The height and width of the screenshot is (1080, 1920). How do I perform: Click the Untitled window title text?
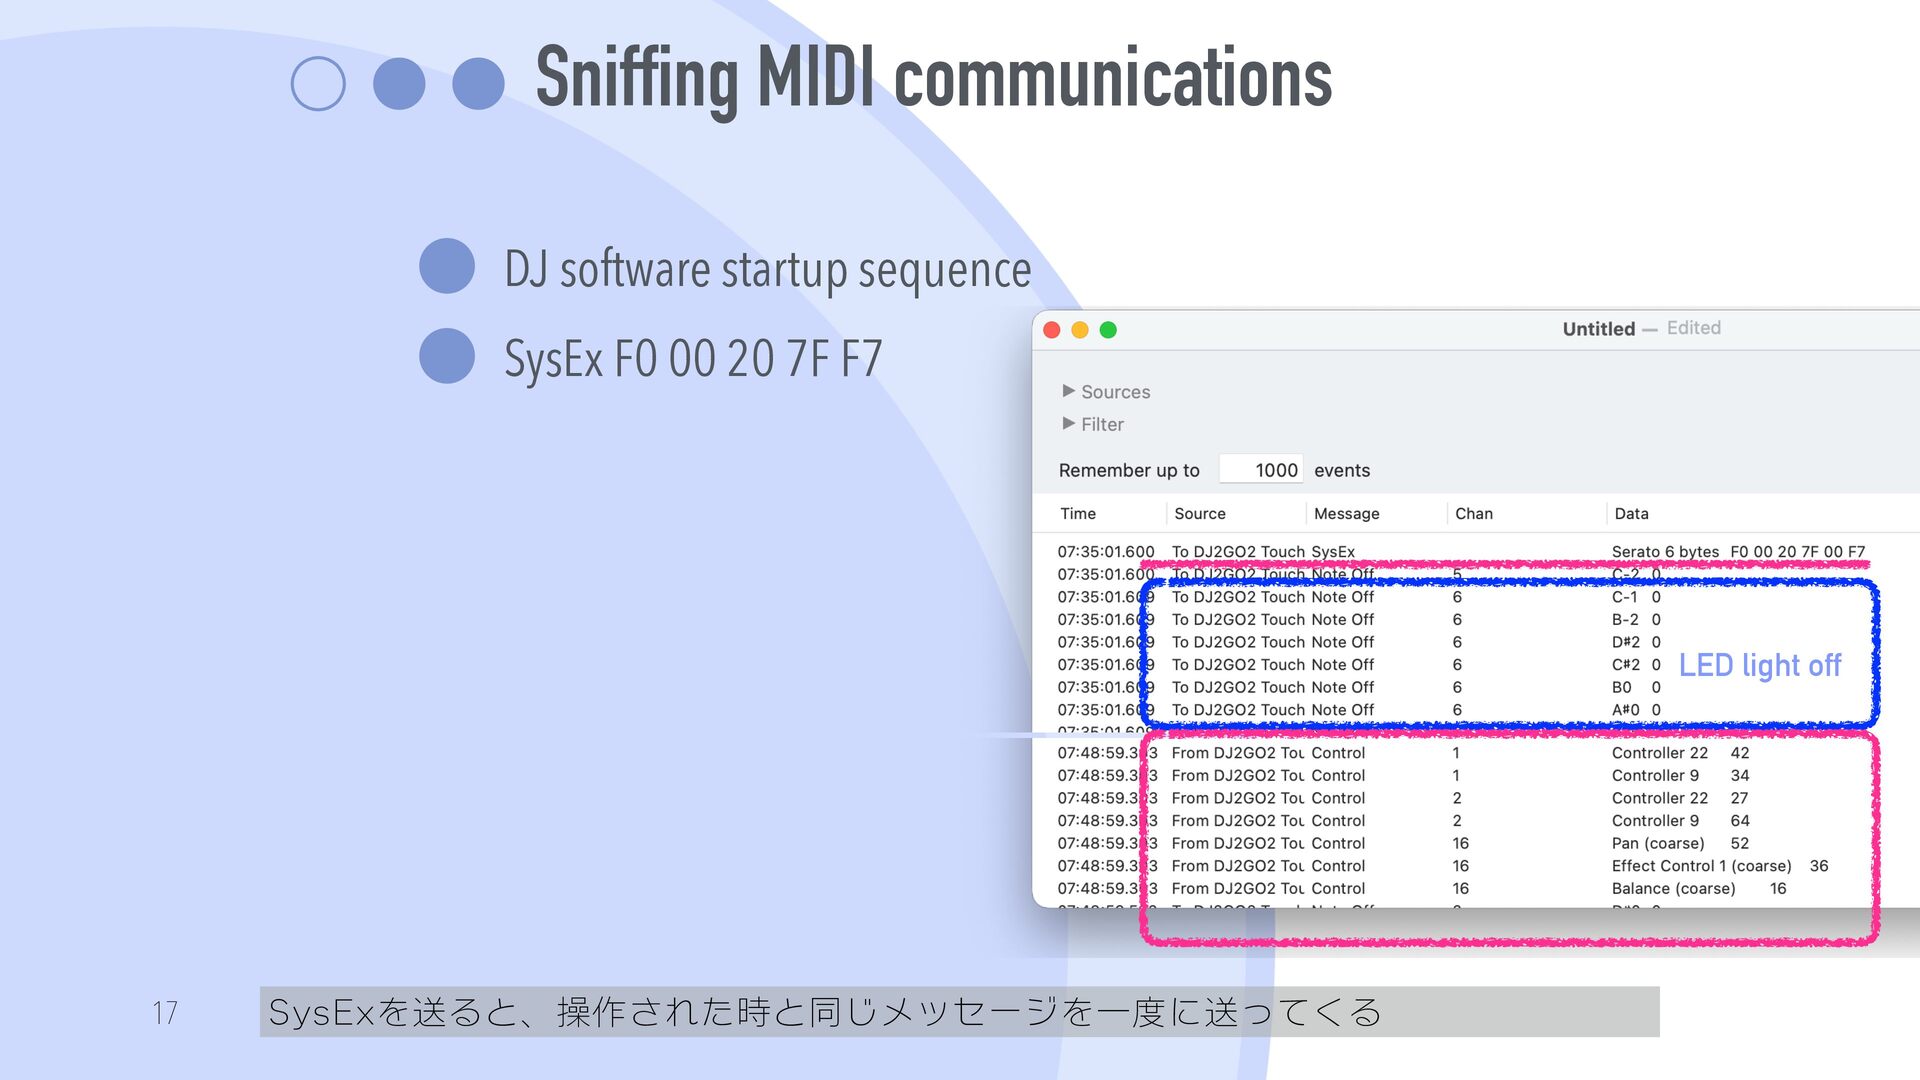tap(1598, 329)
